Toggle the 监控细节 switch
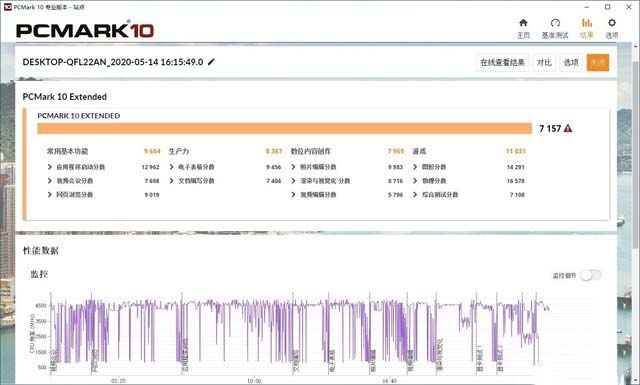 point(591,276)
